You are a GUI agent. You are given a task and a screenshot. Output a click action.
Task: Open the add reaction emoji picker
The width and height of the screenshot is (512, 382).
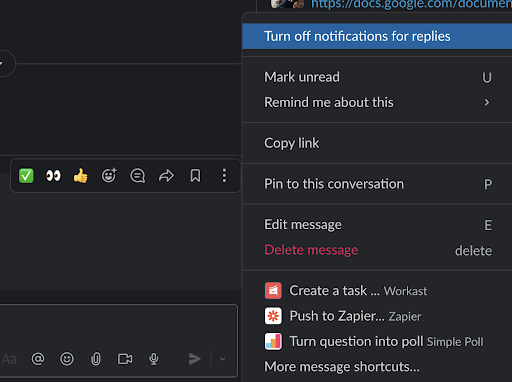109,176
